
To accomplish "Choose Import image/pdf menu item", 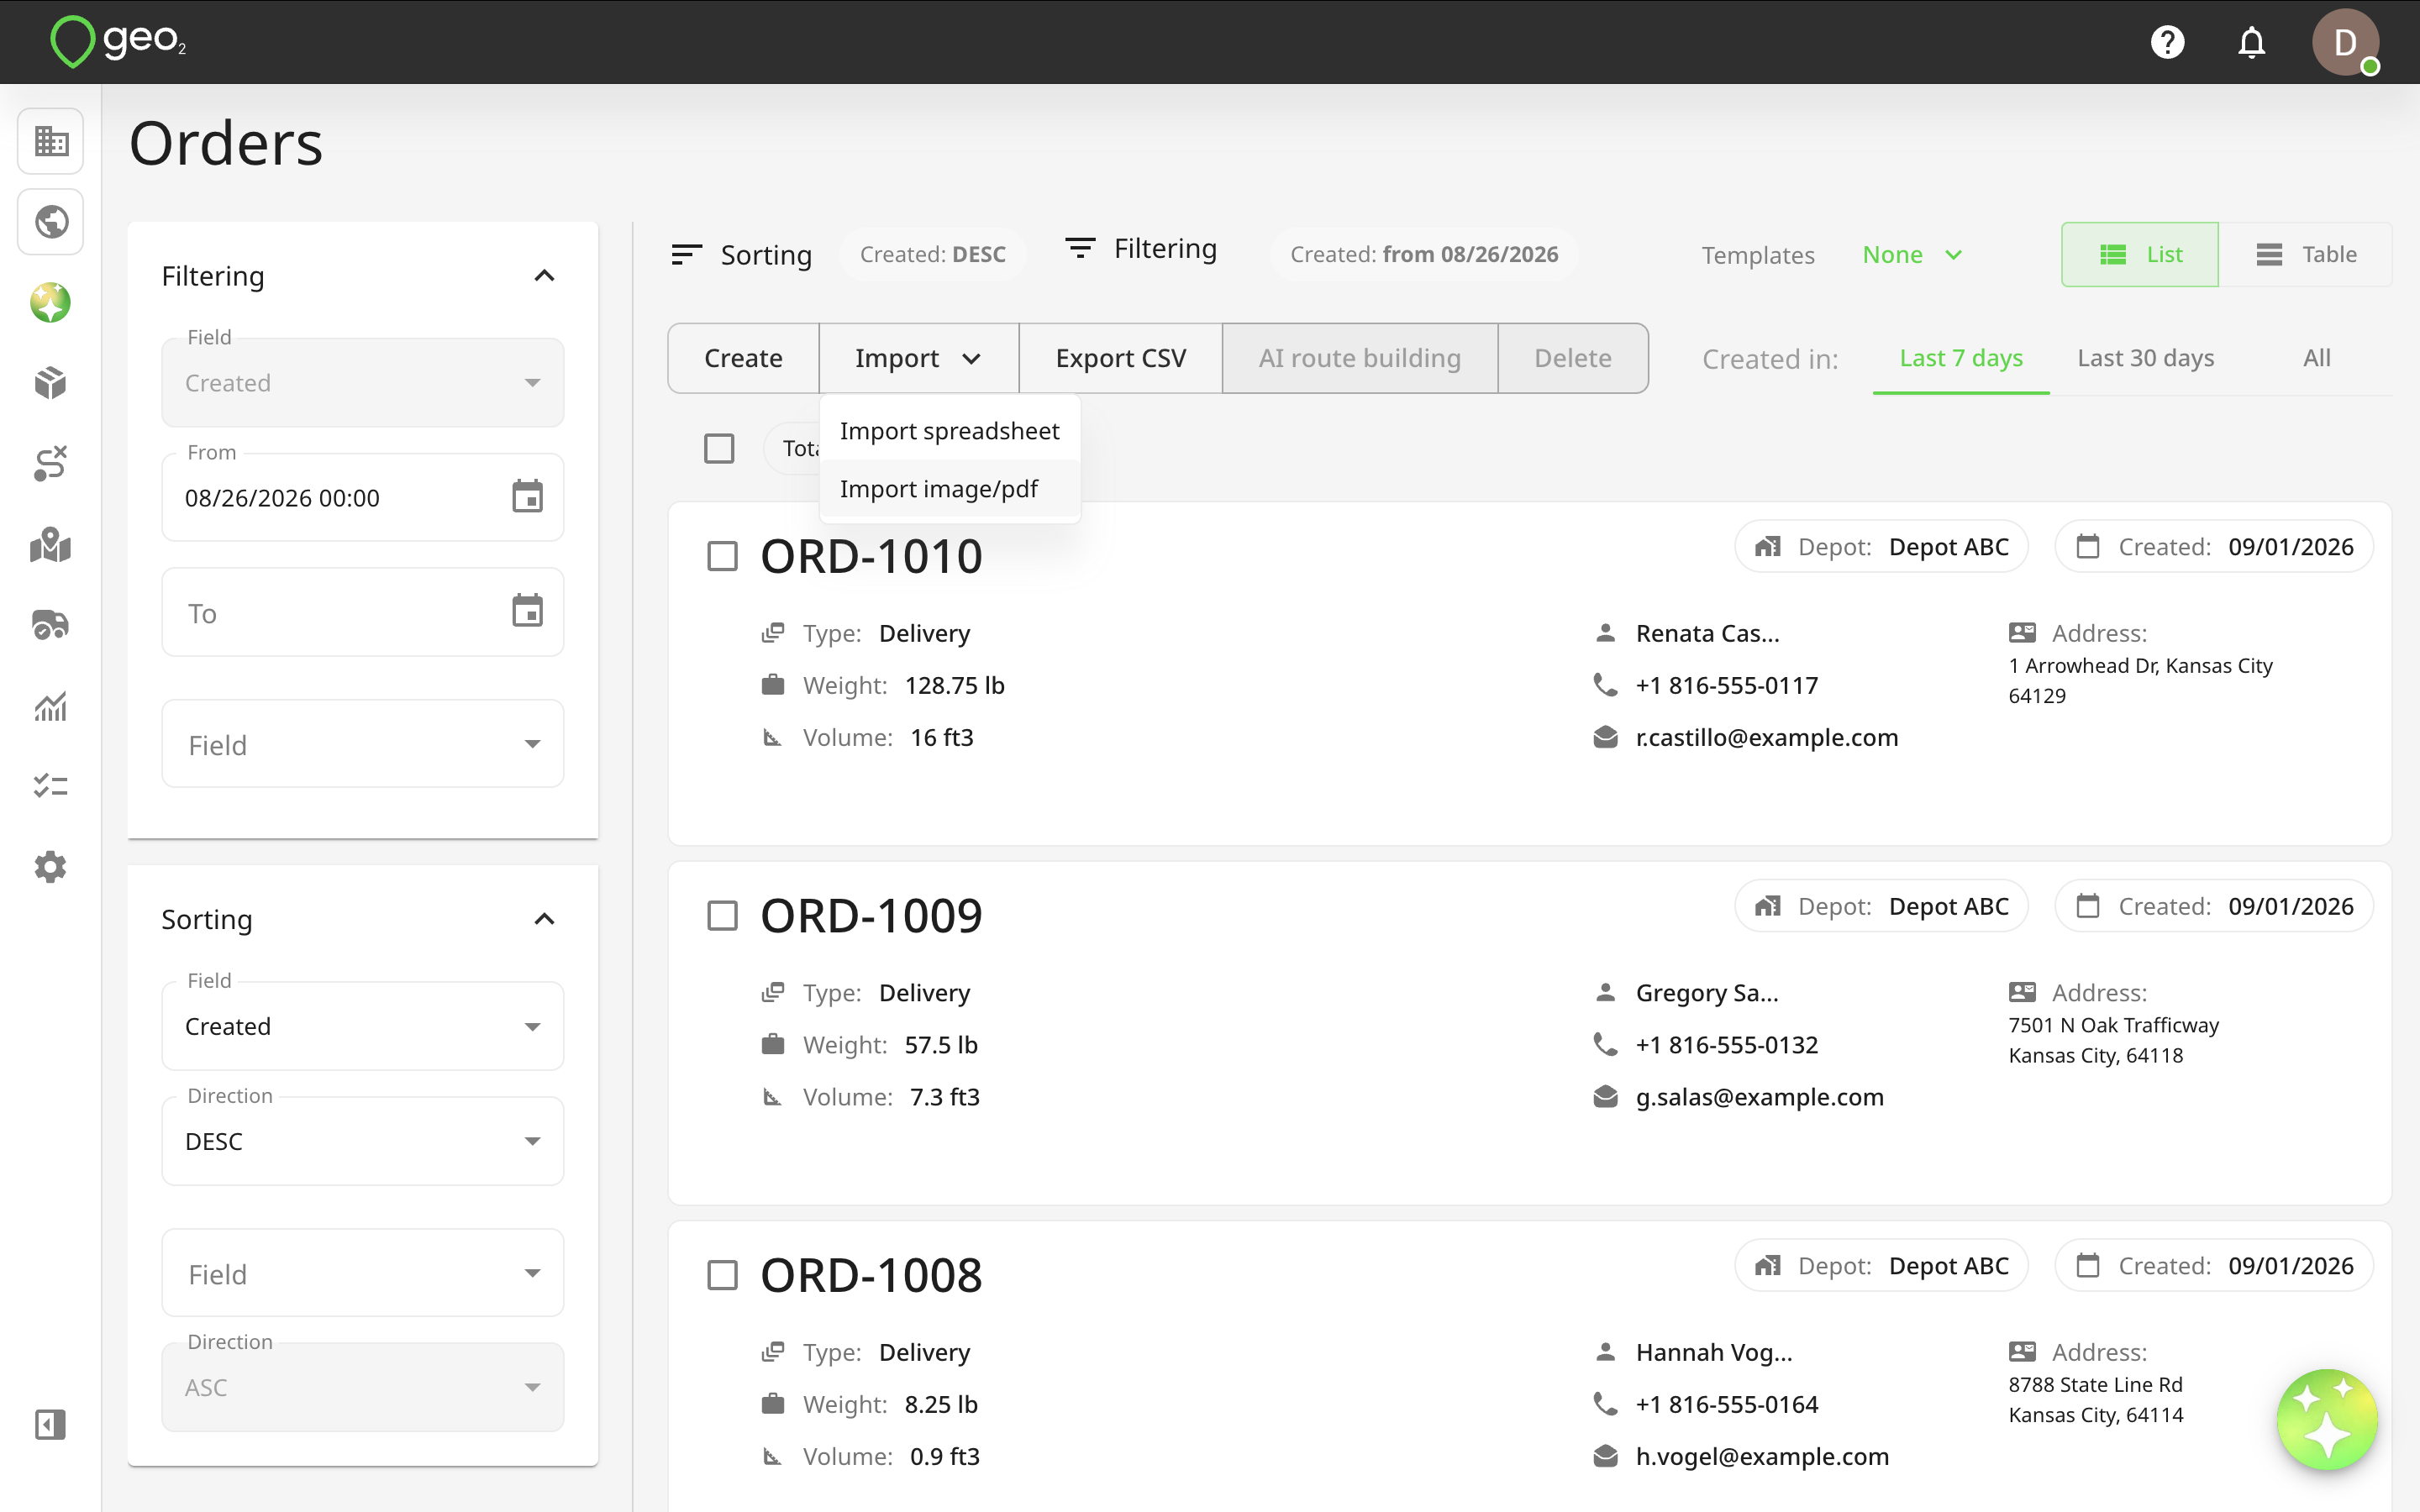I will pyautogui.click(x=949, y=489).
